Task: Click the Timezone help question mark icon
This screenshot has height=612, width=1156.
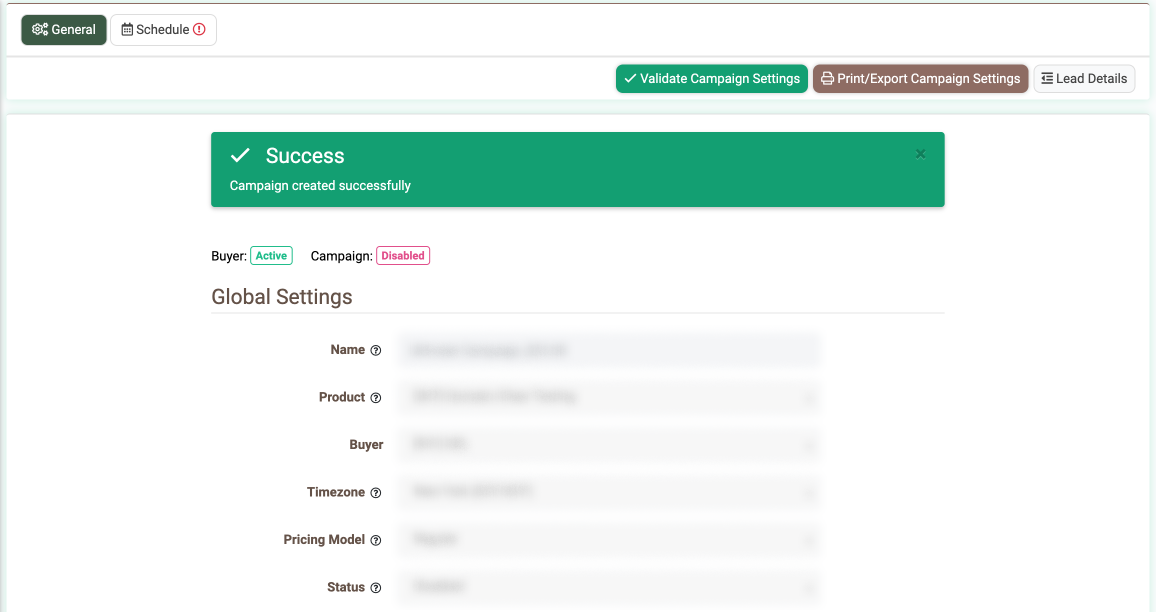Action: click(376, 493)
